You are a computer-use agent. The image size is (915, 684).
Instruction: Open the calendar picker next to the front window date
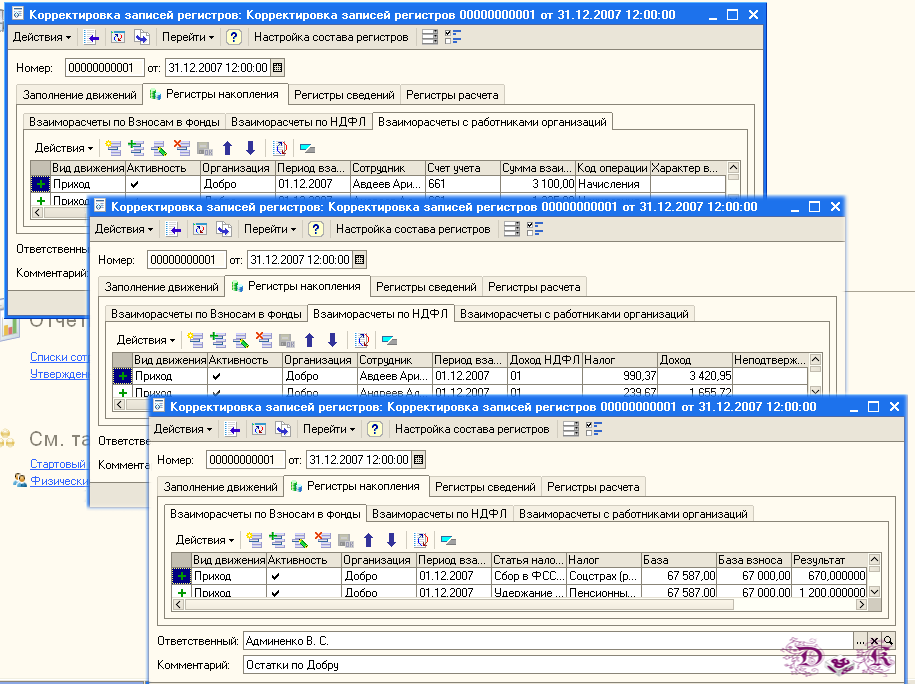(418, 460)
